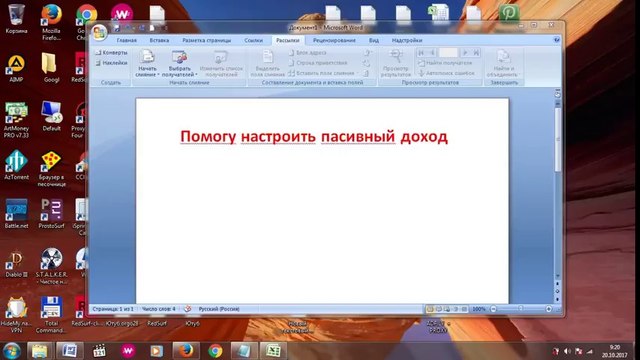Click the Save icon in the quick access toolbar
The image size is (640, 360).
click(116, 28)
